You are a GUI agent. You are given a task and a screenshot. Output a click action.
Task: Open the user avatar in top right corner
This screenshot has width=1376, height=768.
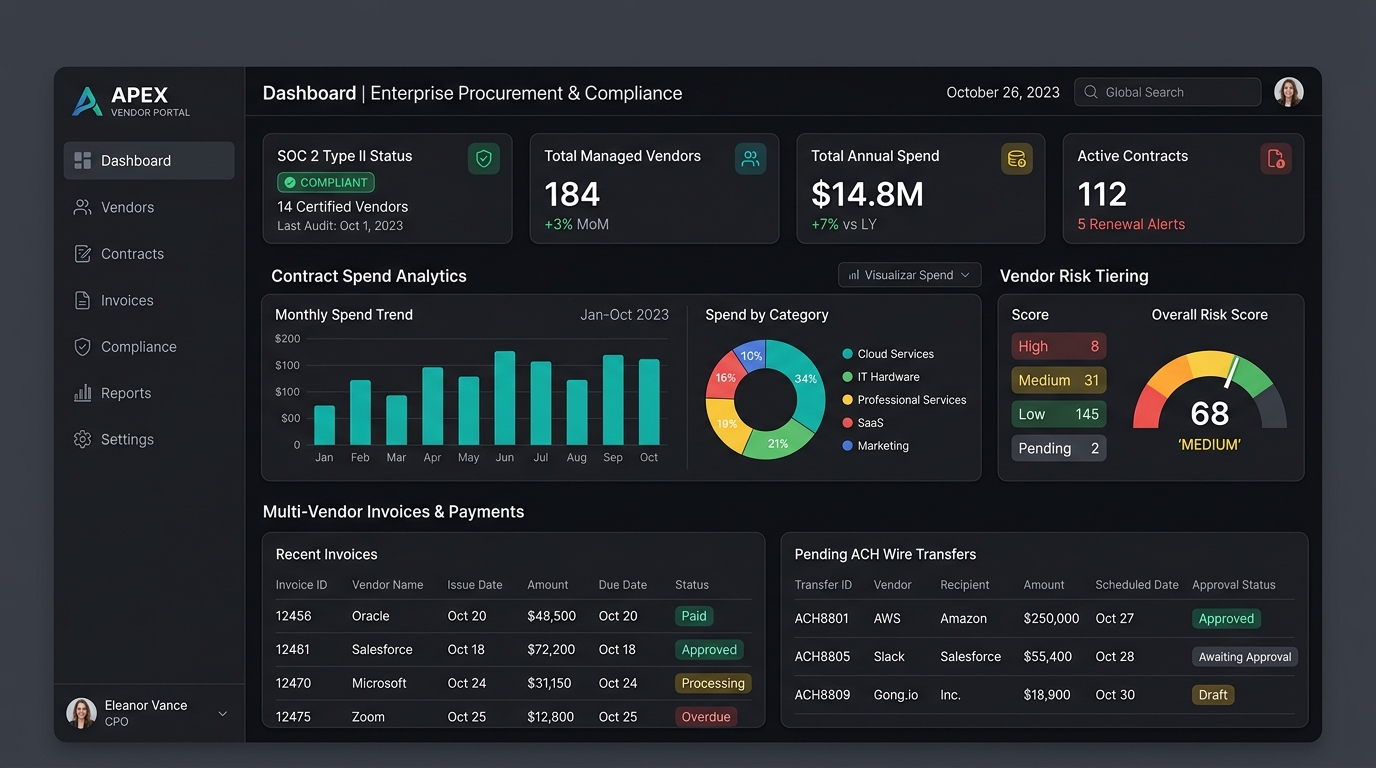[1289, 92]
